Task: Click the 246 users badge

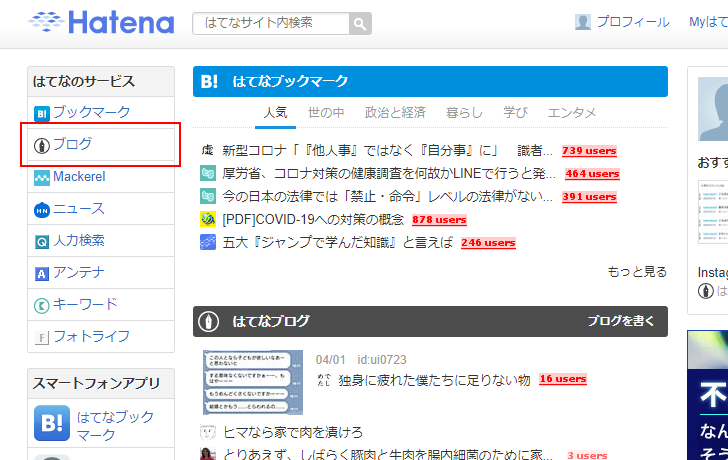Action: click(x=488, y=243)
